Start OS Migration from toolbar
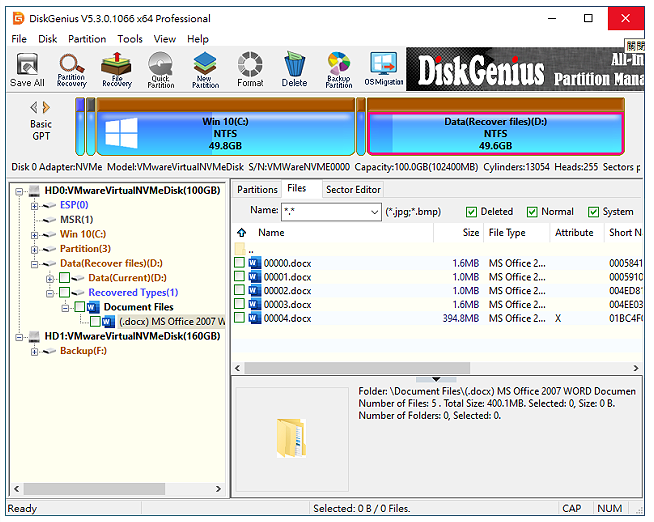 coord(384,69)
